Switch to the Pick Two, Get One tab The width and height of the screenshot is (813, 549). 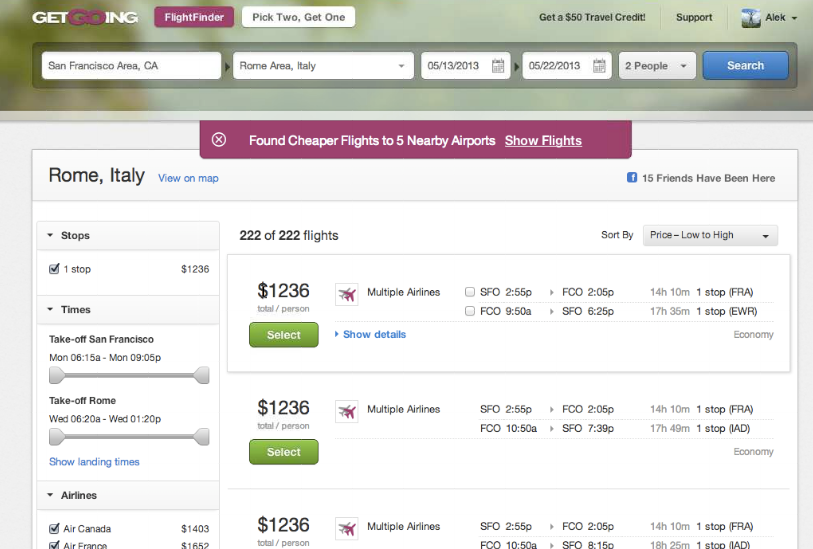(x=298, y=17)
